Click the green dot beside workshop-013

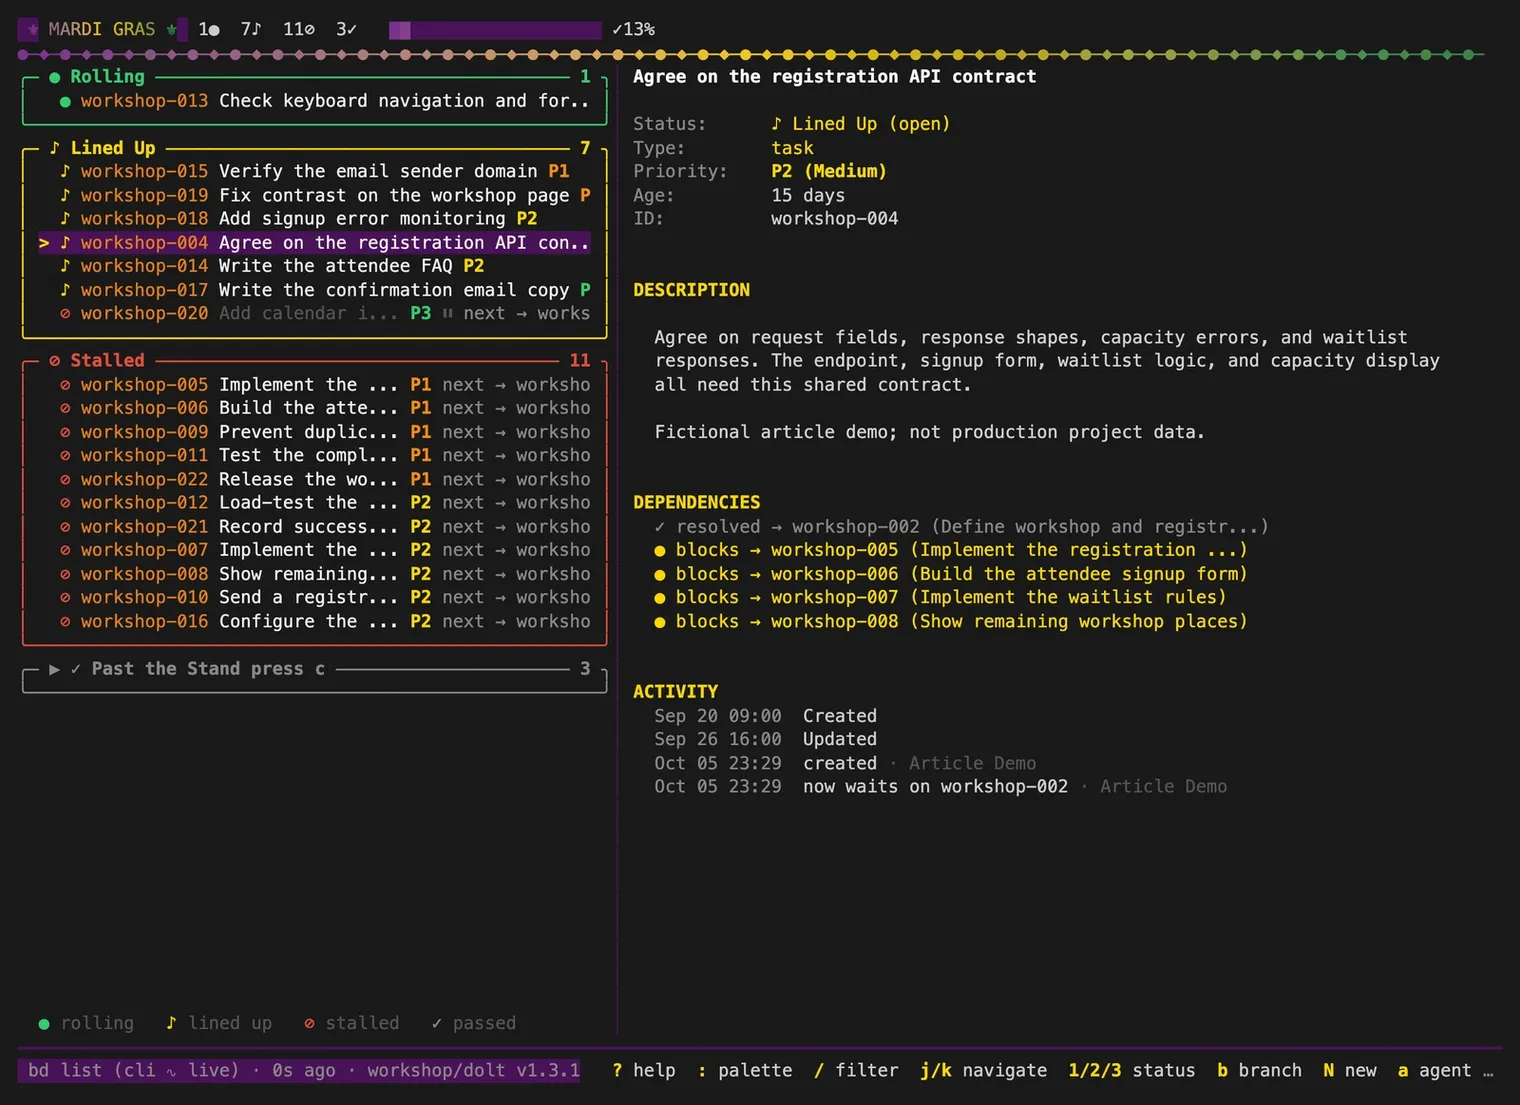[x=65, y=101]
